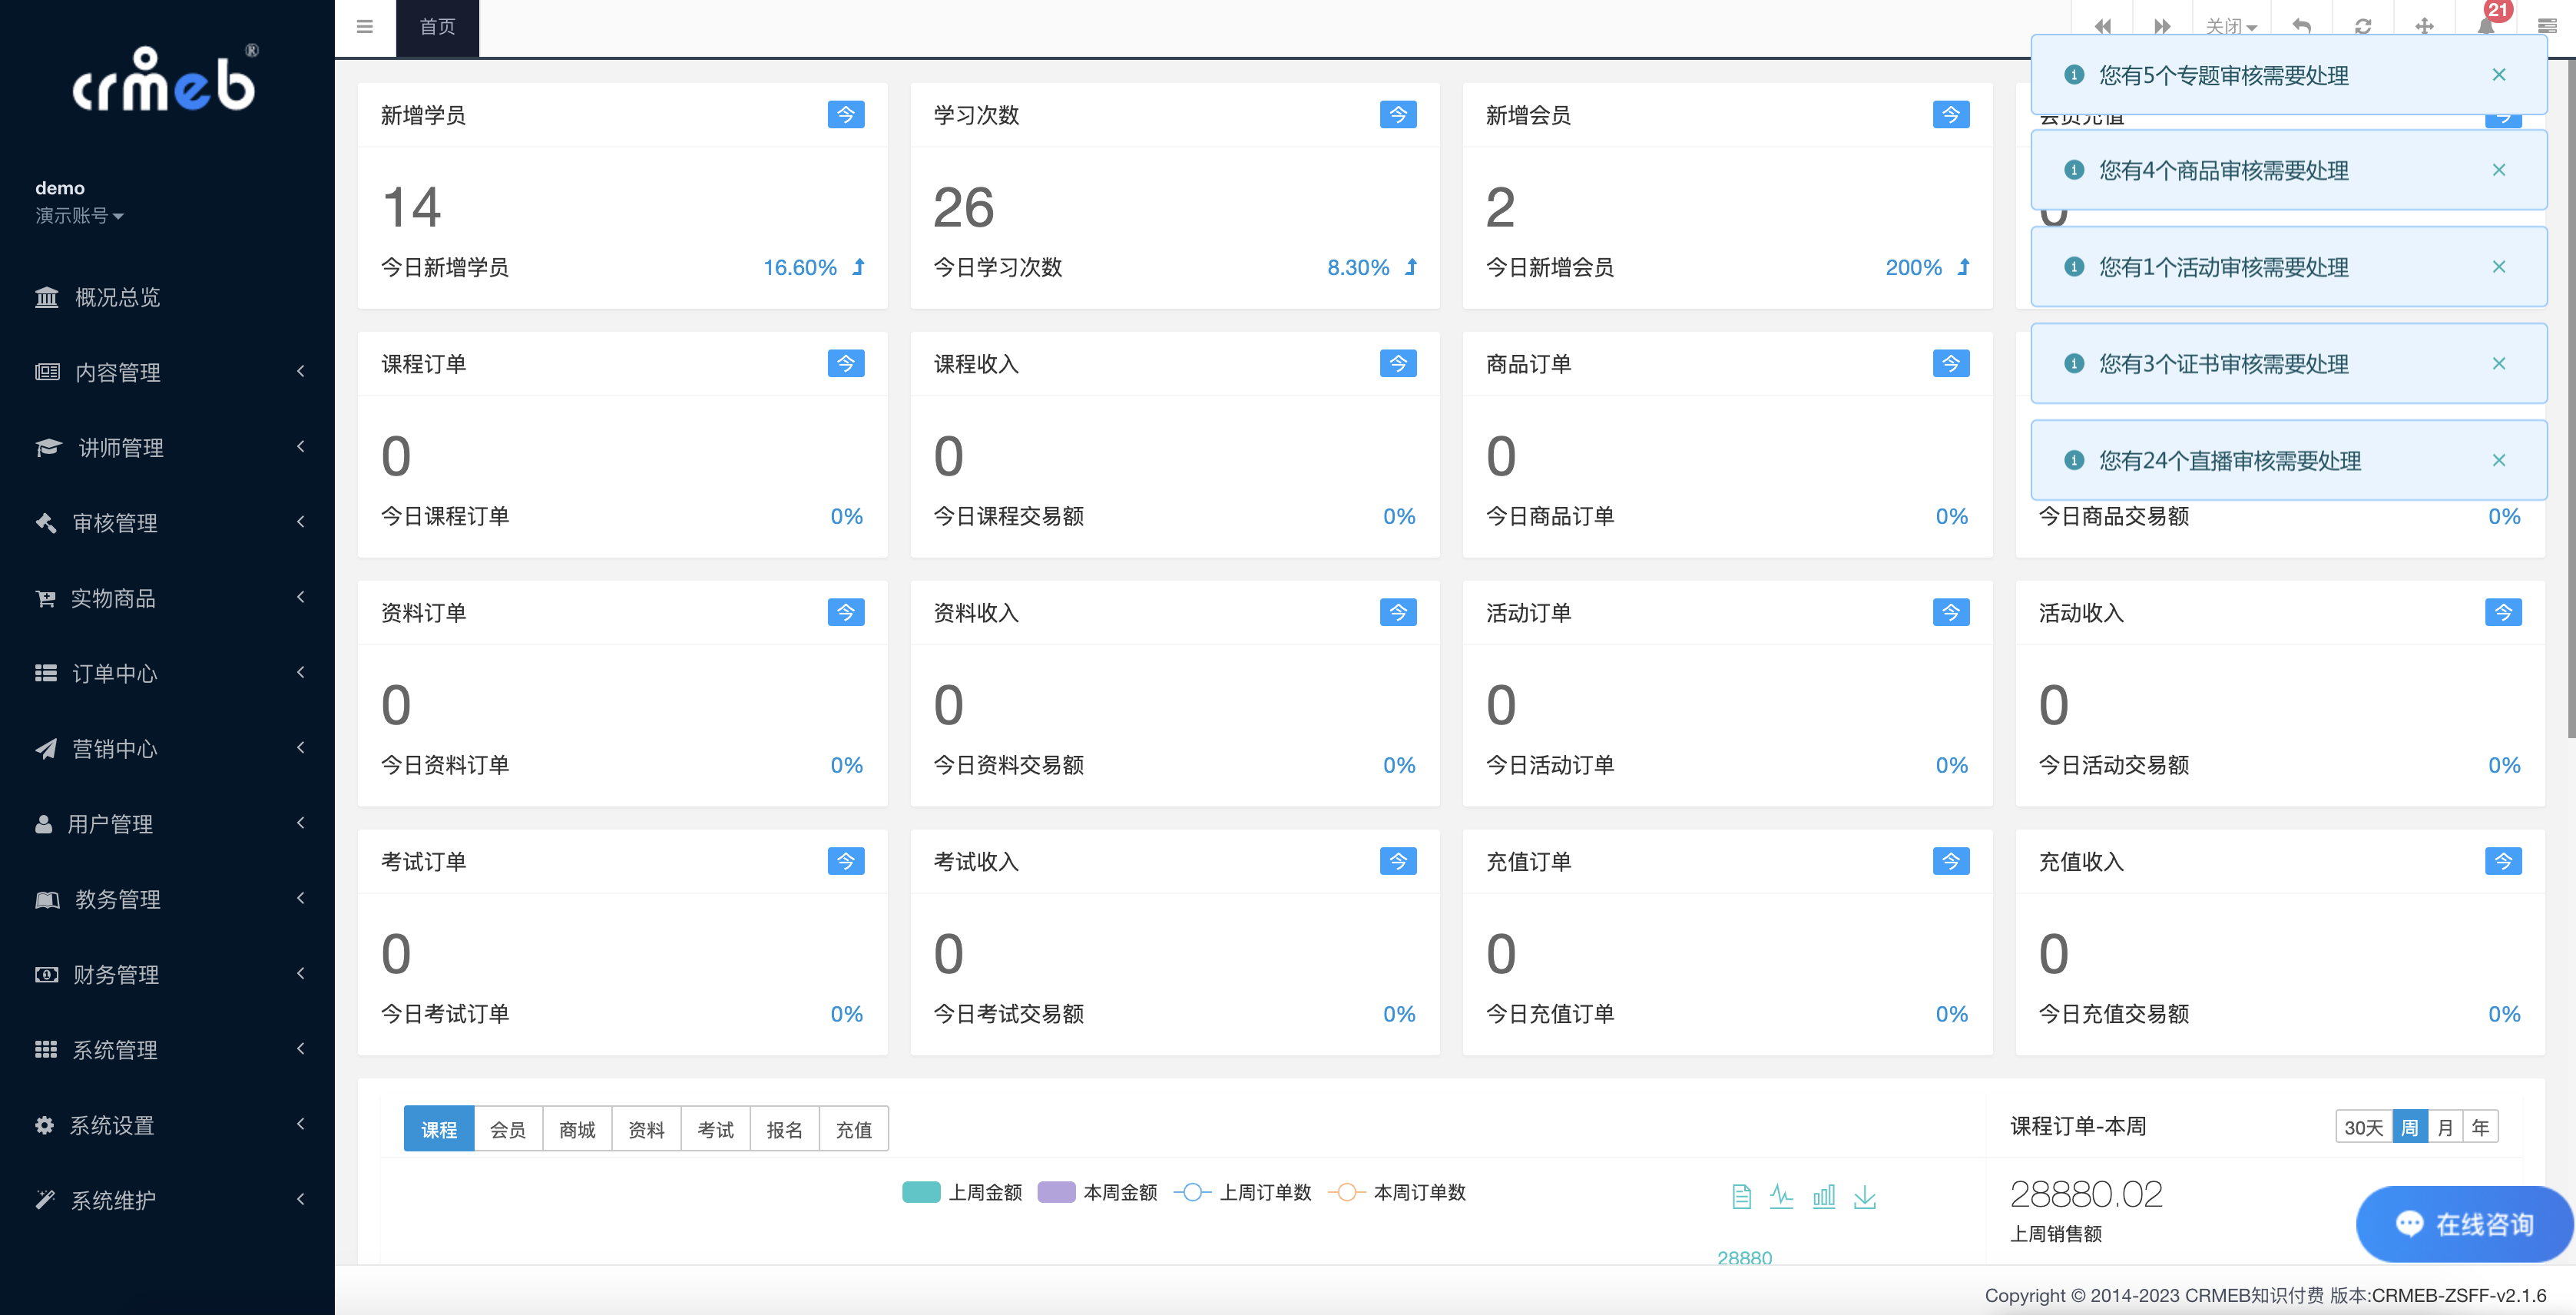The image size is (2576, 1315).
Task: Open the 商品订单 card link icon
Action: point(1951,364)
